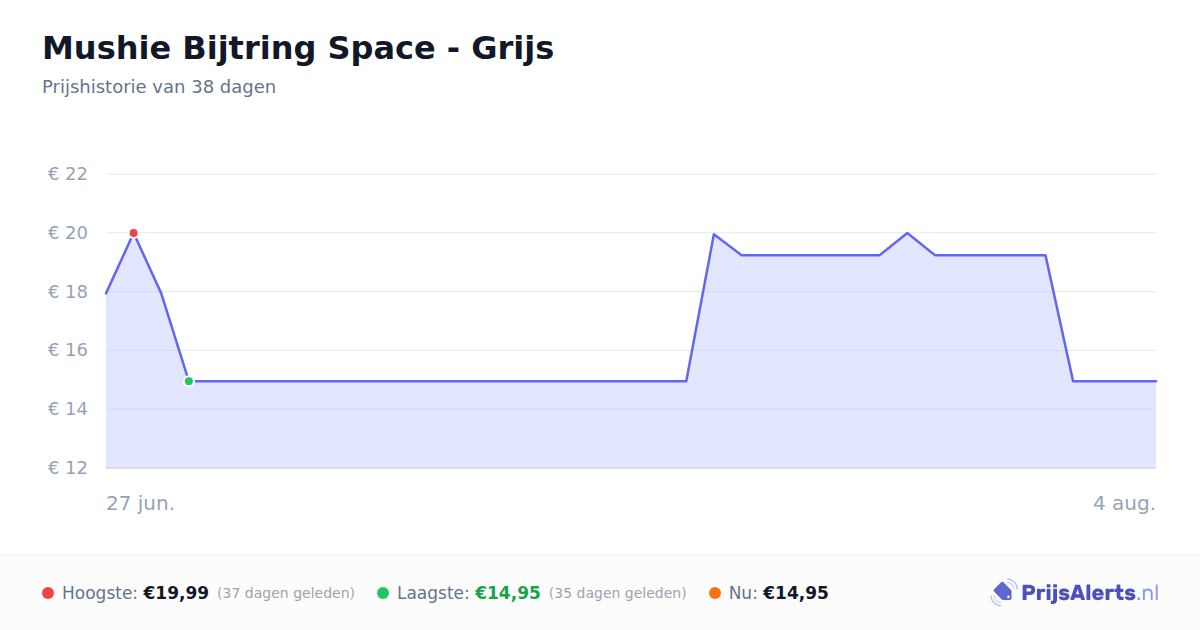The width and height of the screenshot is (1200, 630).
Task: Click the red highest price dot on chart
Action: [133, 233]
